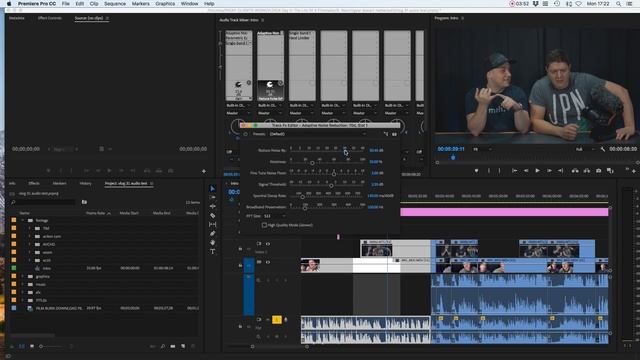Enable High Quality Mode checkbox

tap(264, 225)
